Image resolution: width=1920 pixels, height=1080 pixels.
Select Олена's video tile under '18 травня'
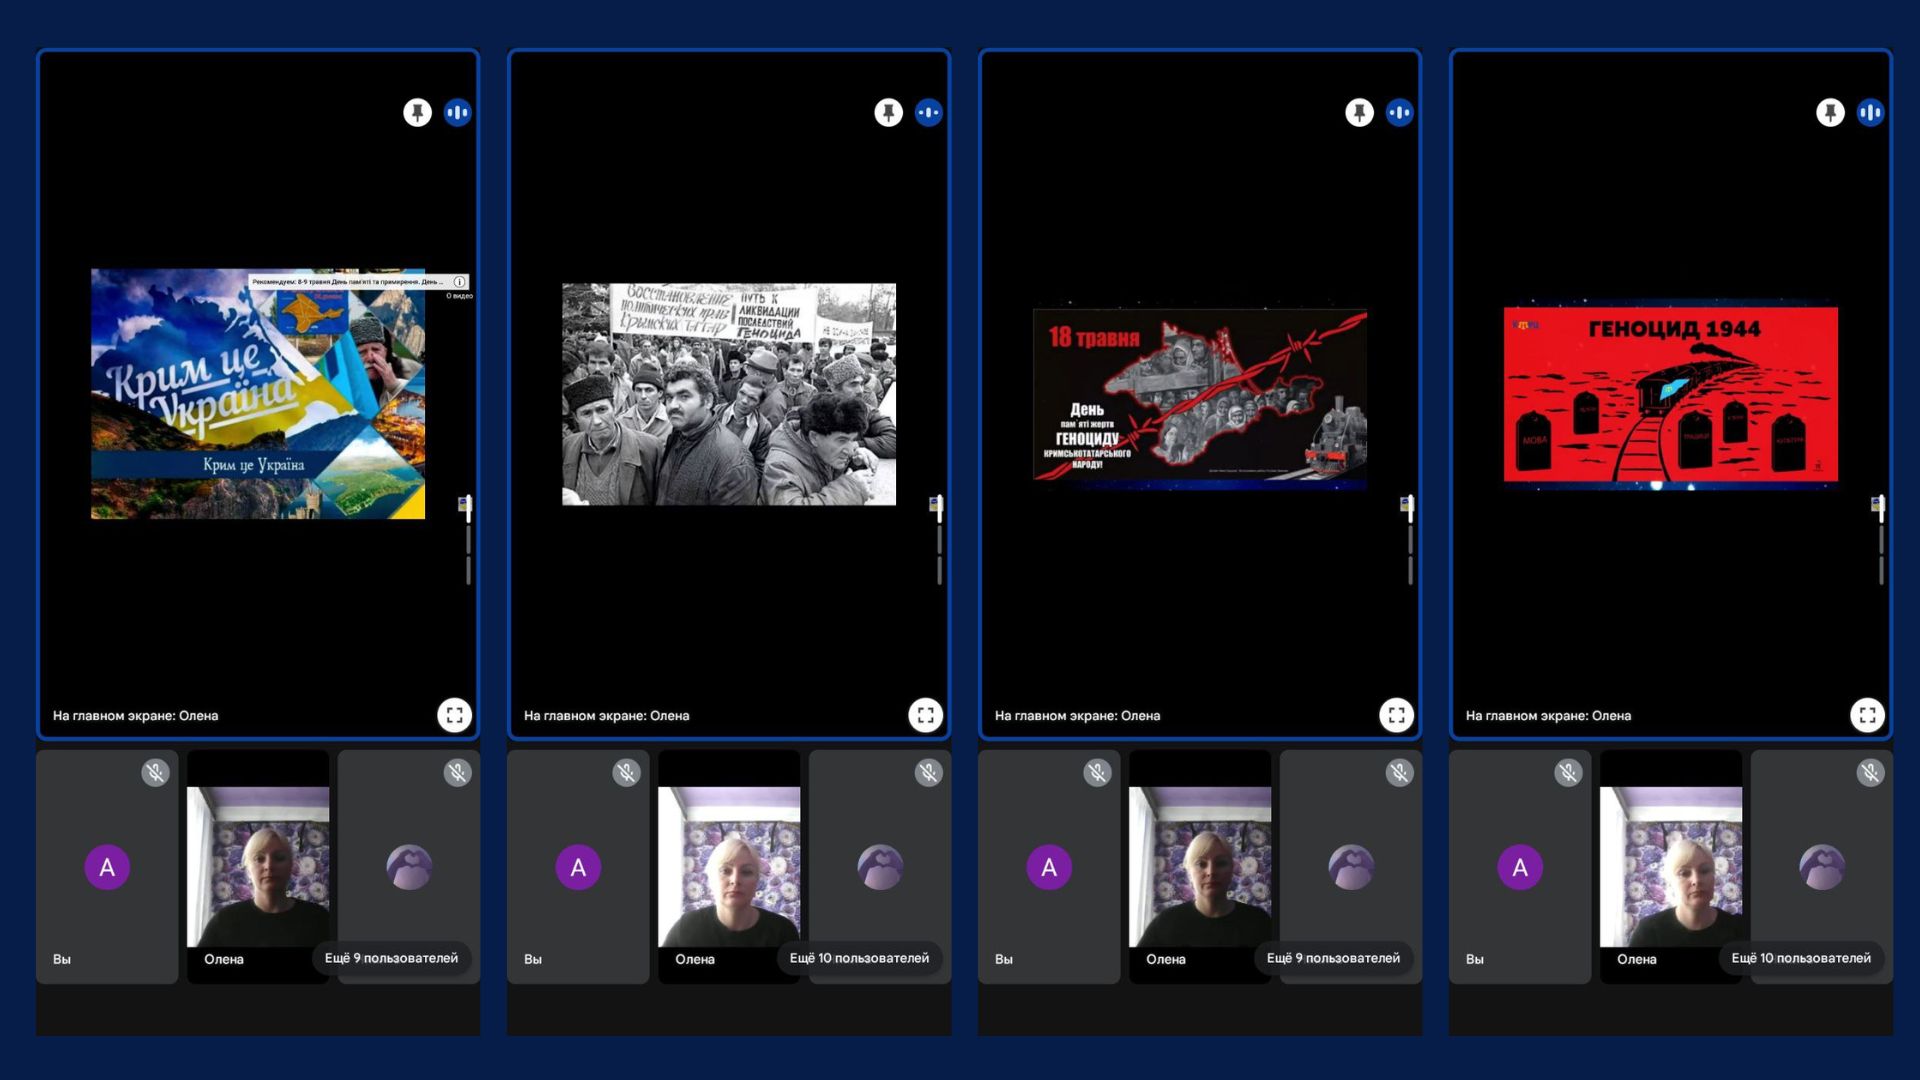pyautogui.click(x=1200, y=867)
